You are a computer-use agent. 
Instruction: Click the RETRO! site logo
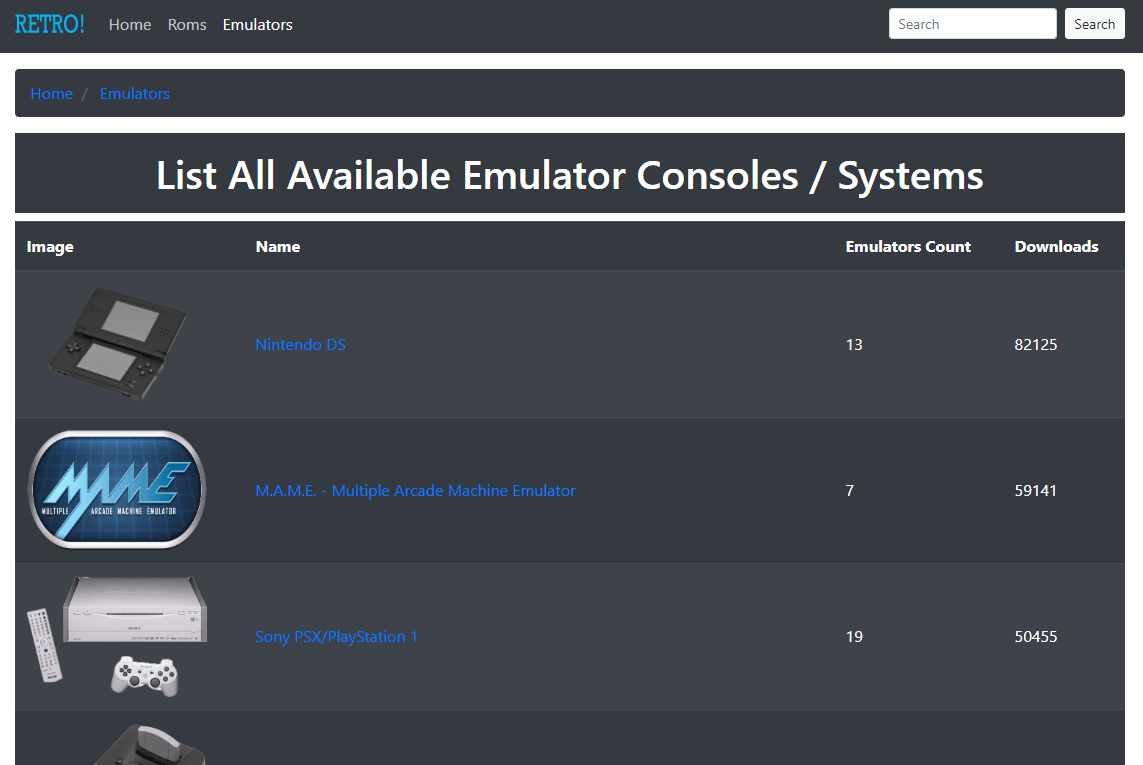(50, 23)
